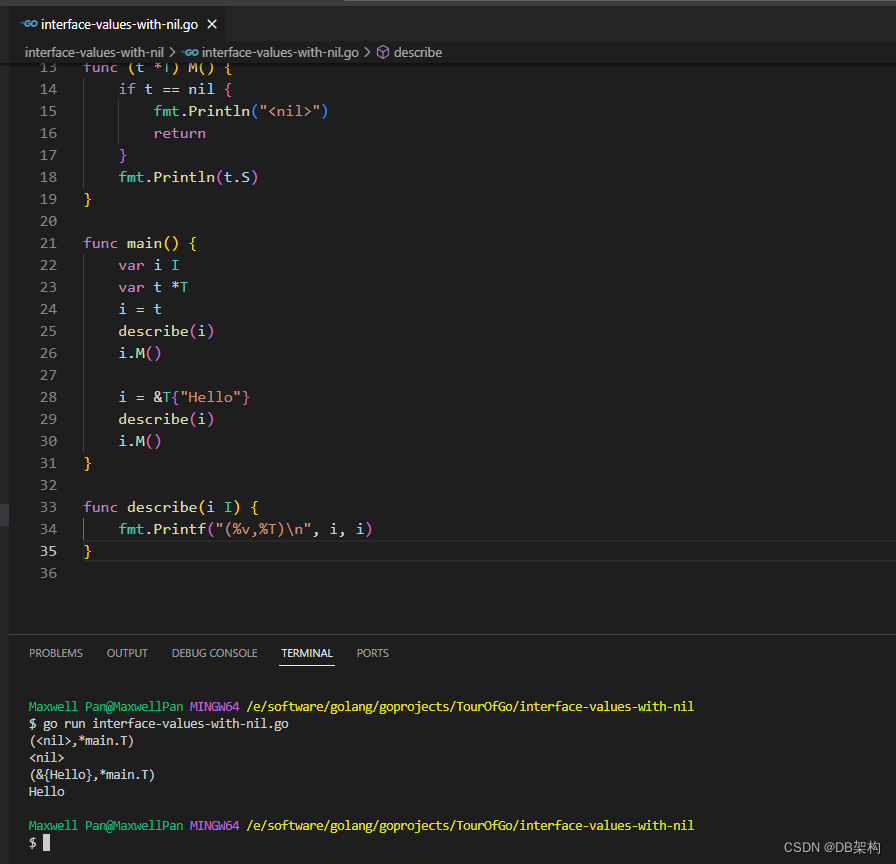
Task: Switch to the DEBUG CONSOLE tab
Action: coord(214,652)
